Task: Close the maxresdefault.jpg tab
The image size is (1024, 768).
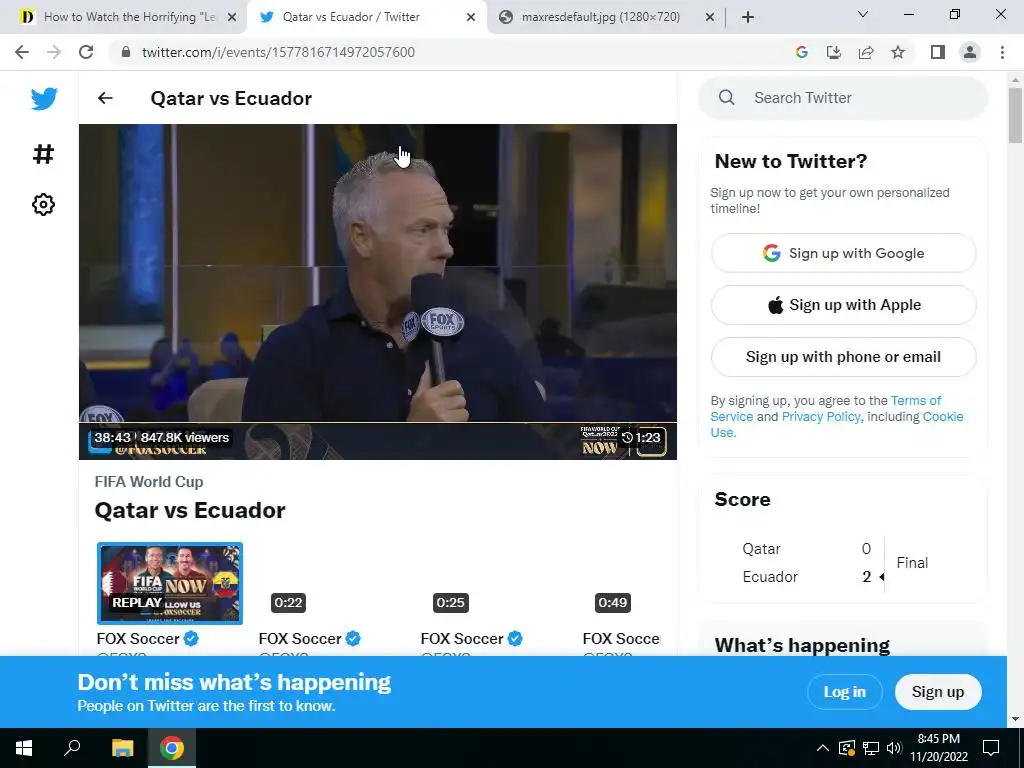Action: [710, 17]
